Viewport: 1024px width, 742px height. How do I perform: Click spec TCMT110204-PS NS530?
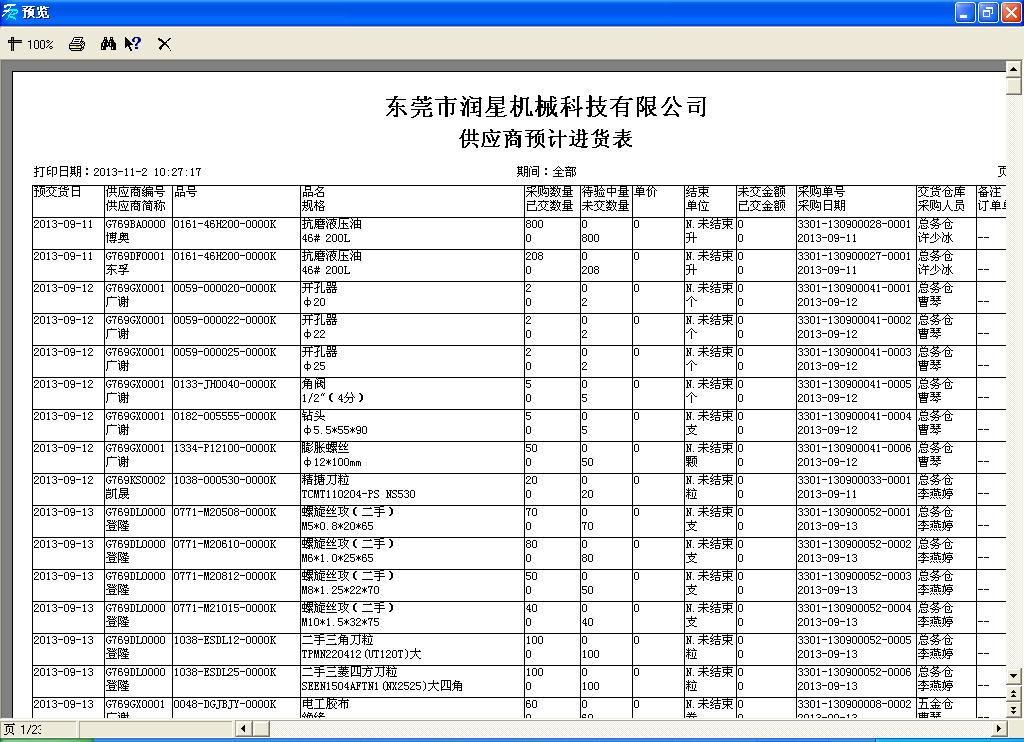coord(359,494)
